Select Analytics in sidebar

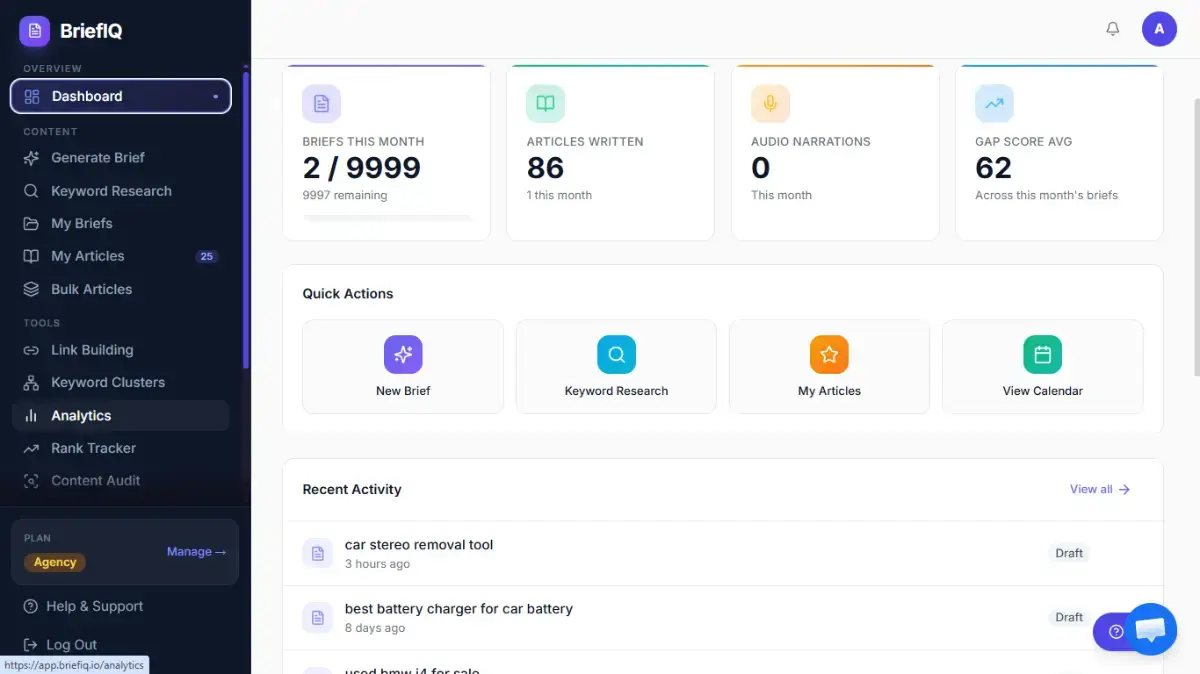click(x=121, y=416)
